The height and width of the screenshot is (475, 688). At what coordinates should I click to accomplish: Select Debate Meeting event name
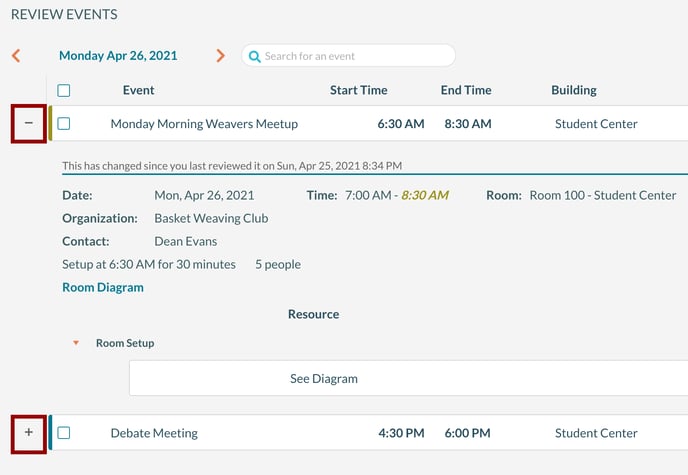[x=154, y=433]
